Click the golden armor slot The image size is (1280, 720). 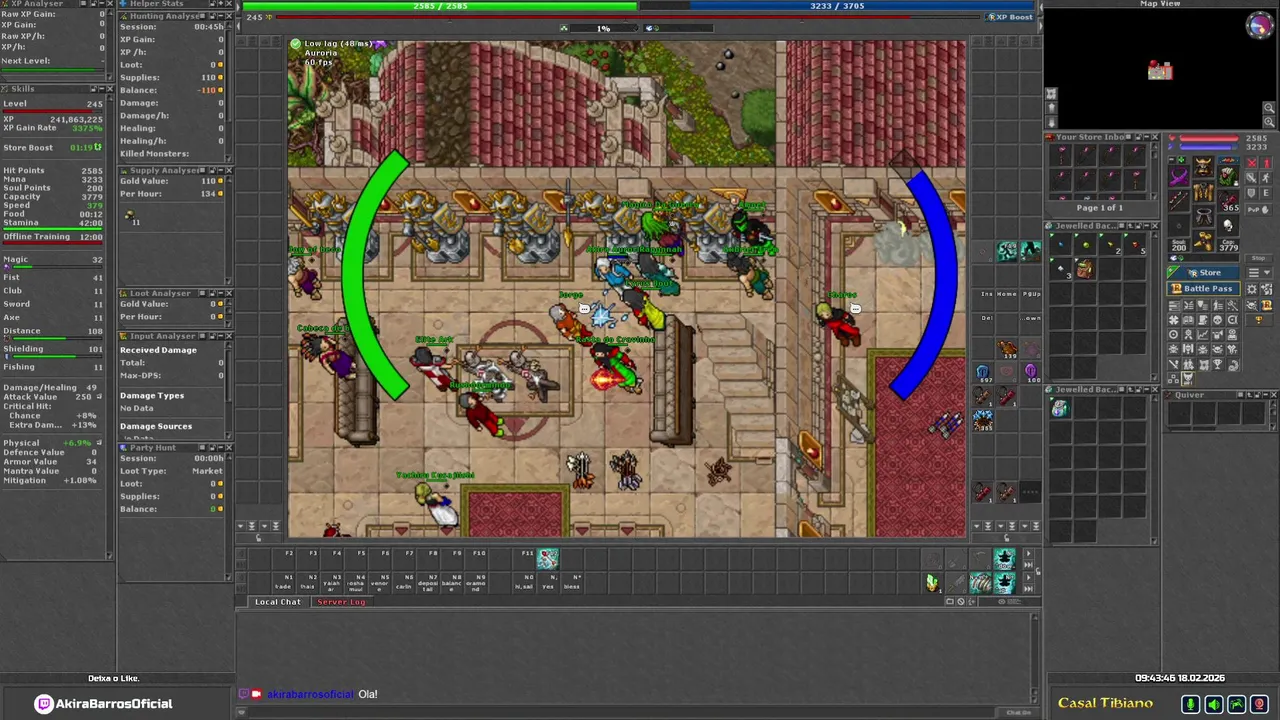[x=1204, y=192]
